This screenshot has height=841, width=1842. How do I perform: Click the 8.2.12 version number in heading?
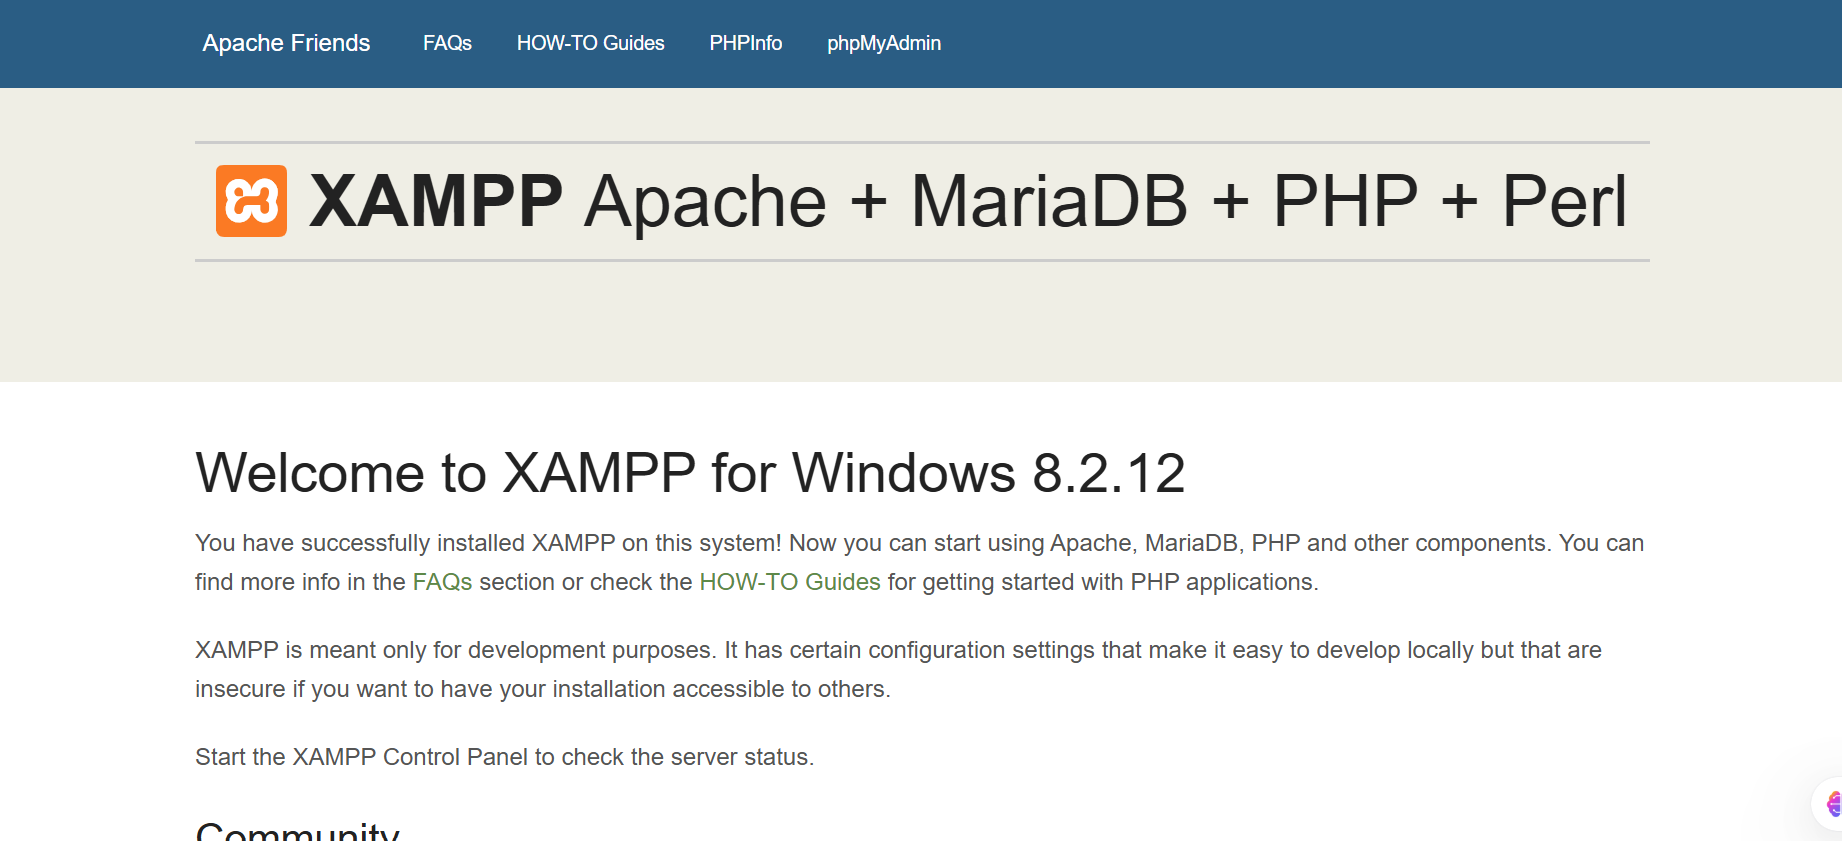click(x=1109, y=473)
